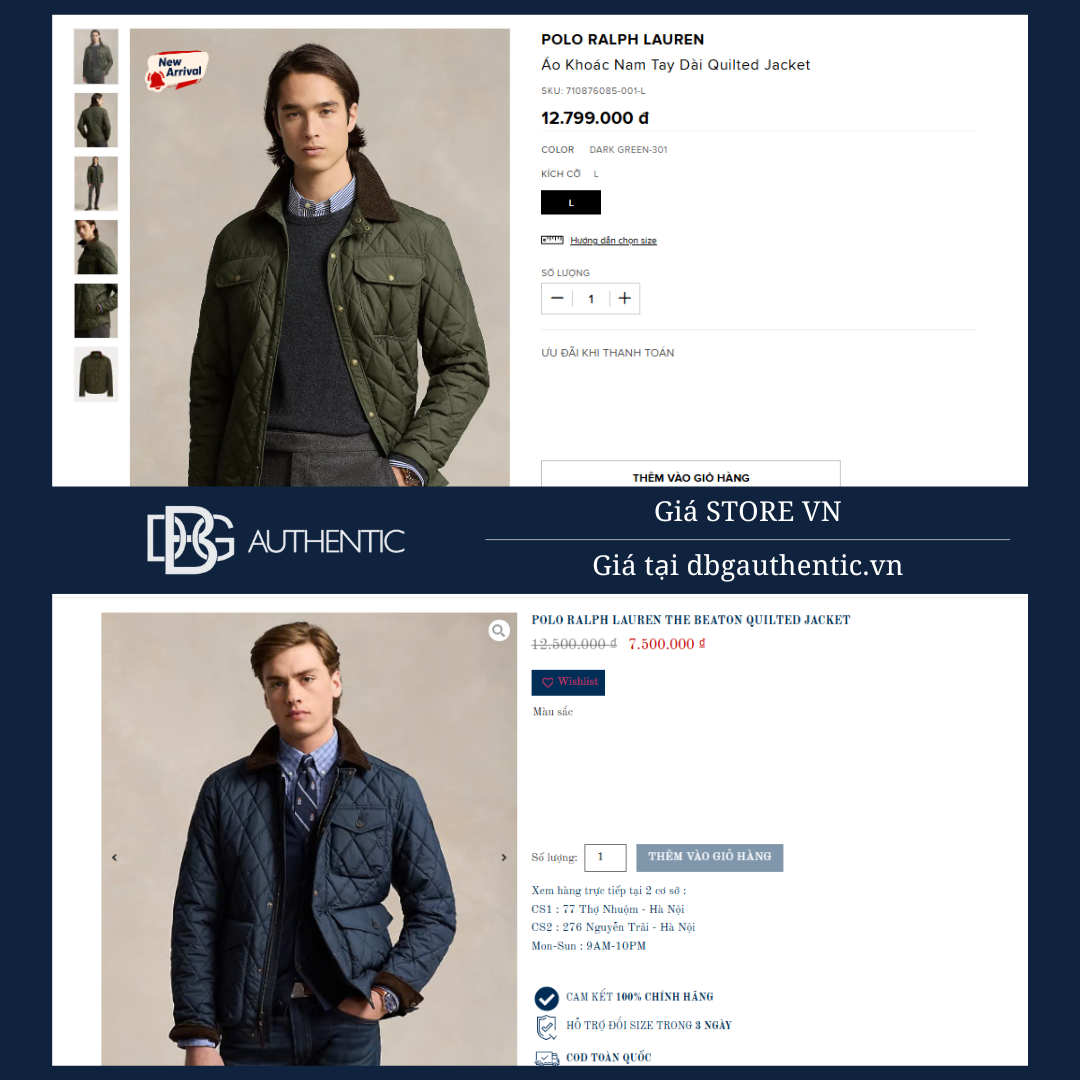Open the Hướng dẫn chọn size link

(x=613, y=240)
